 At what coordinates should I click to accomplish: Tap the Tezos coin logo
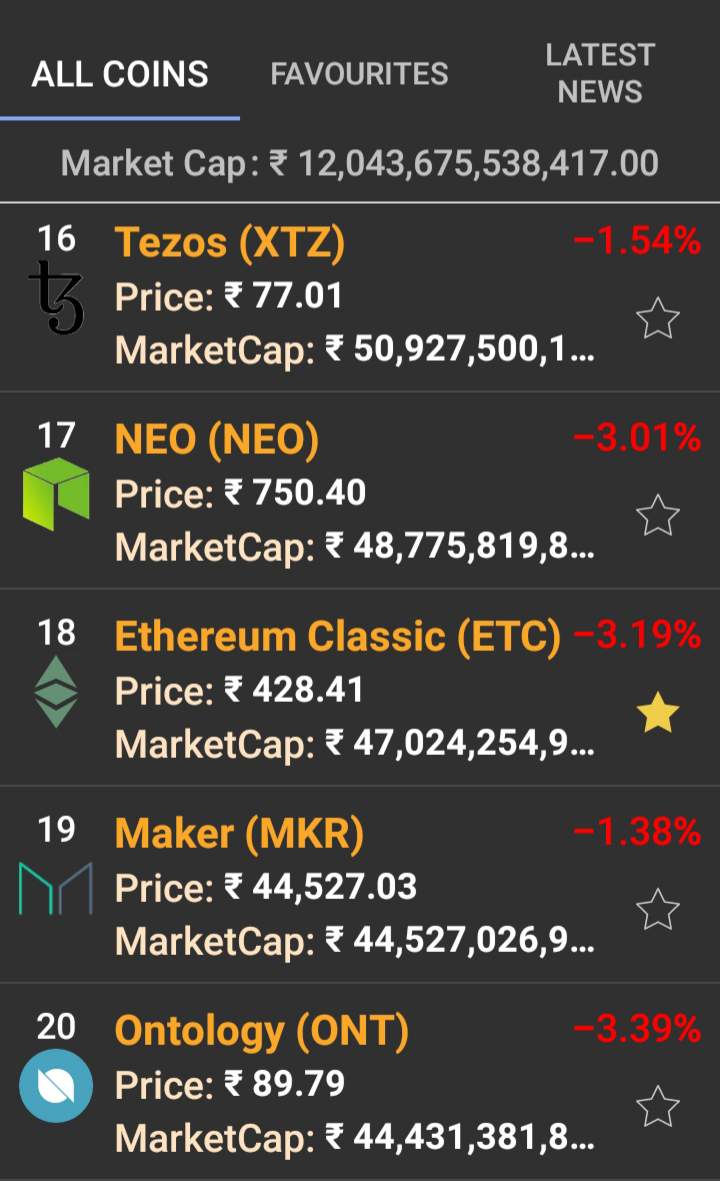point(56,298)
